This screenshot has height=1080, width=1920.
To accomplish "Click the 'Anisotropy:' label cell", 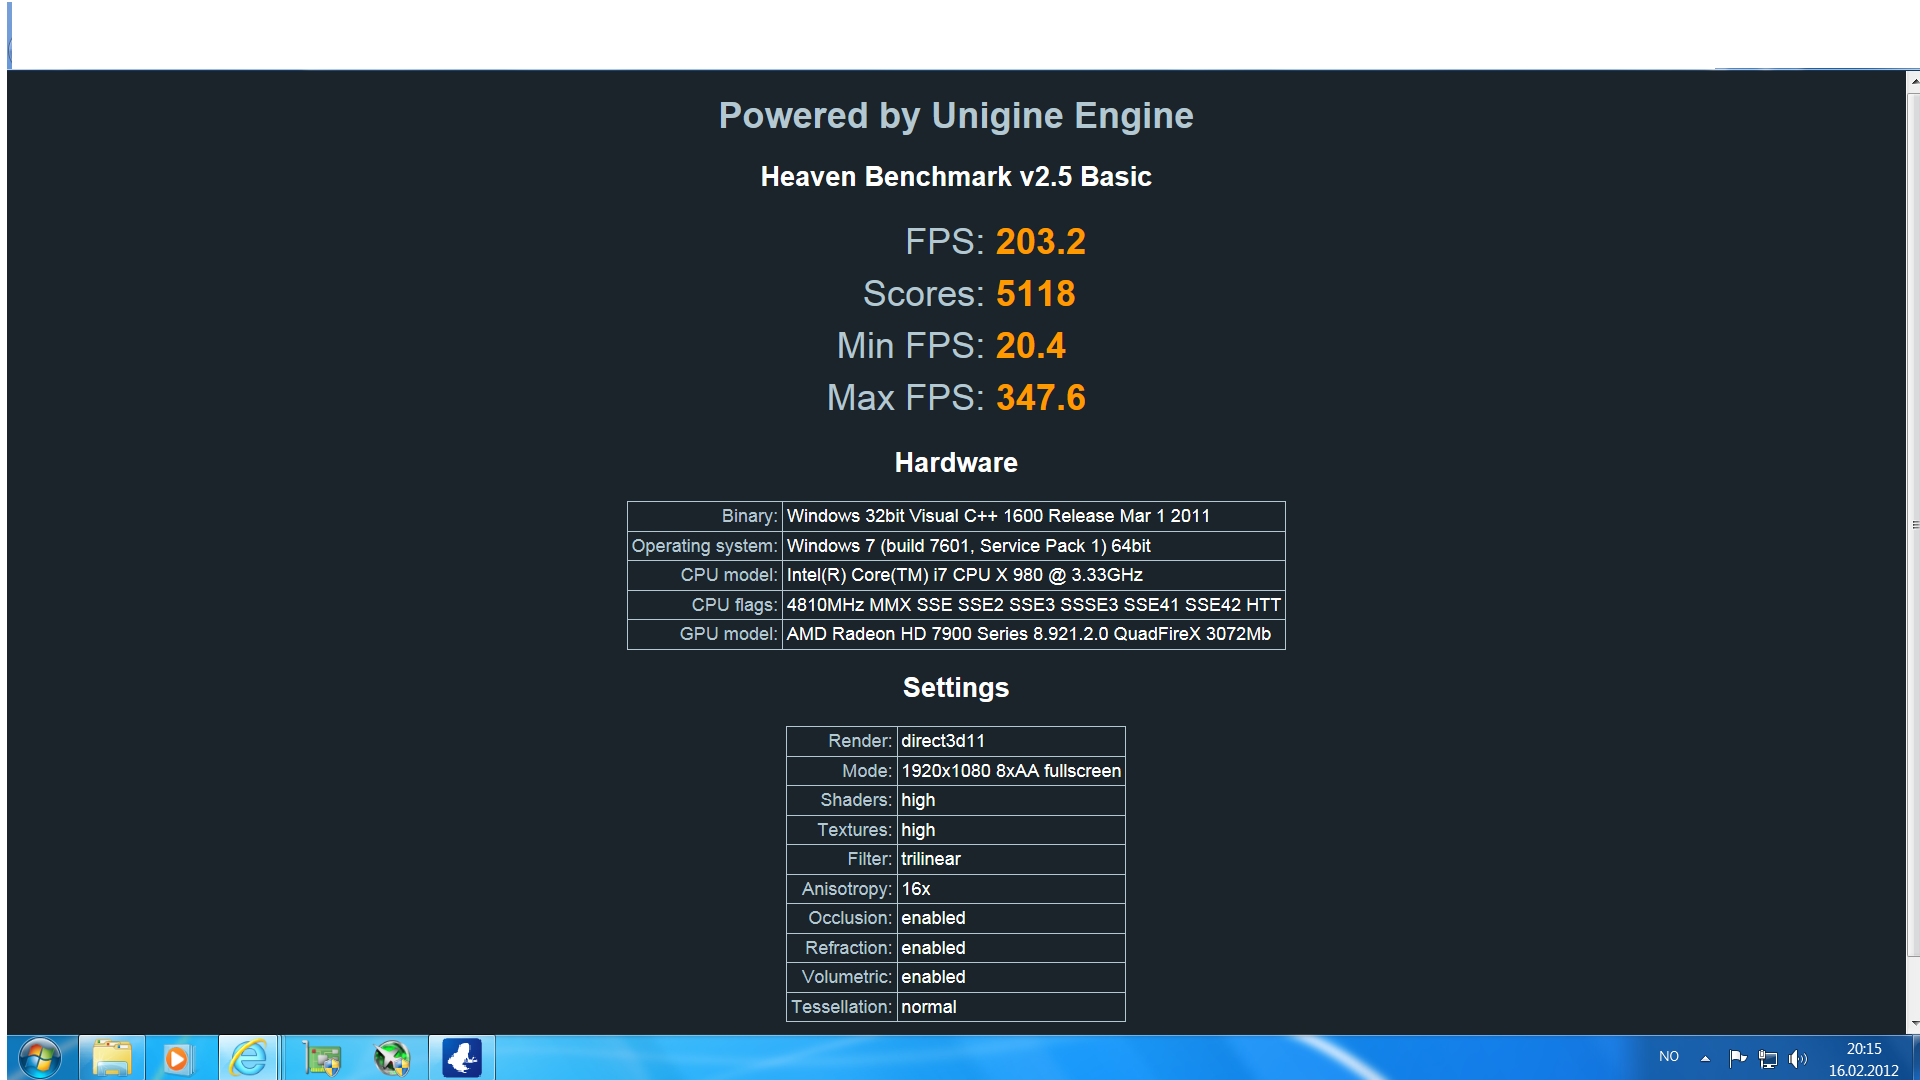I will coord(842,889).
